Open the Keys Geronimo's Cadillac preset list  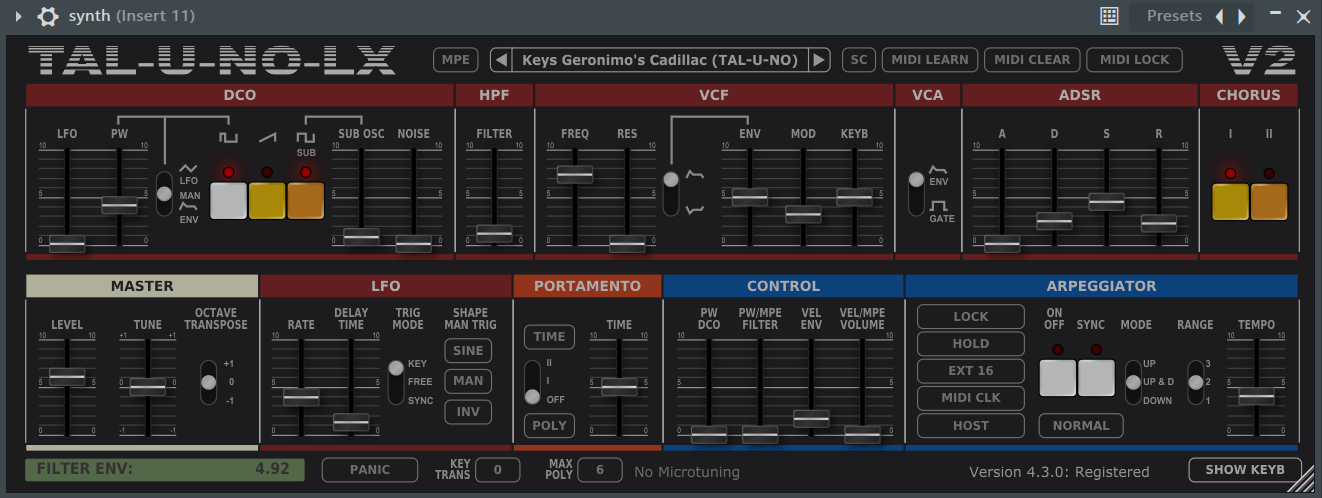click(x=660, y=60)
